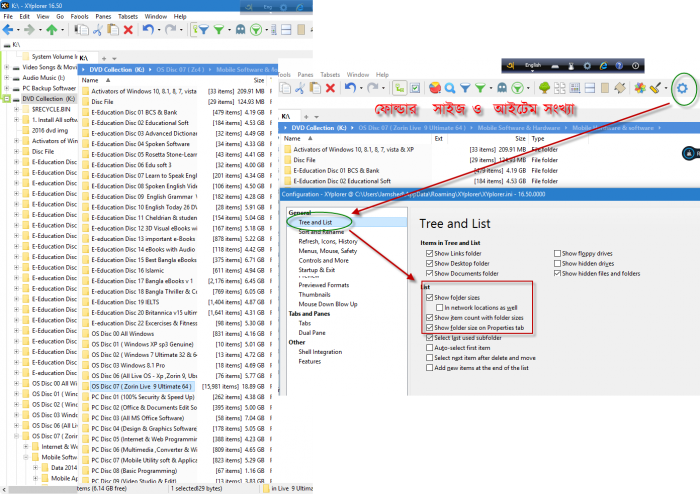Add new tab with plus button beside left K:\ tab

104,58
